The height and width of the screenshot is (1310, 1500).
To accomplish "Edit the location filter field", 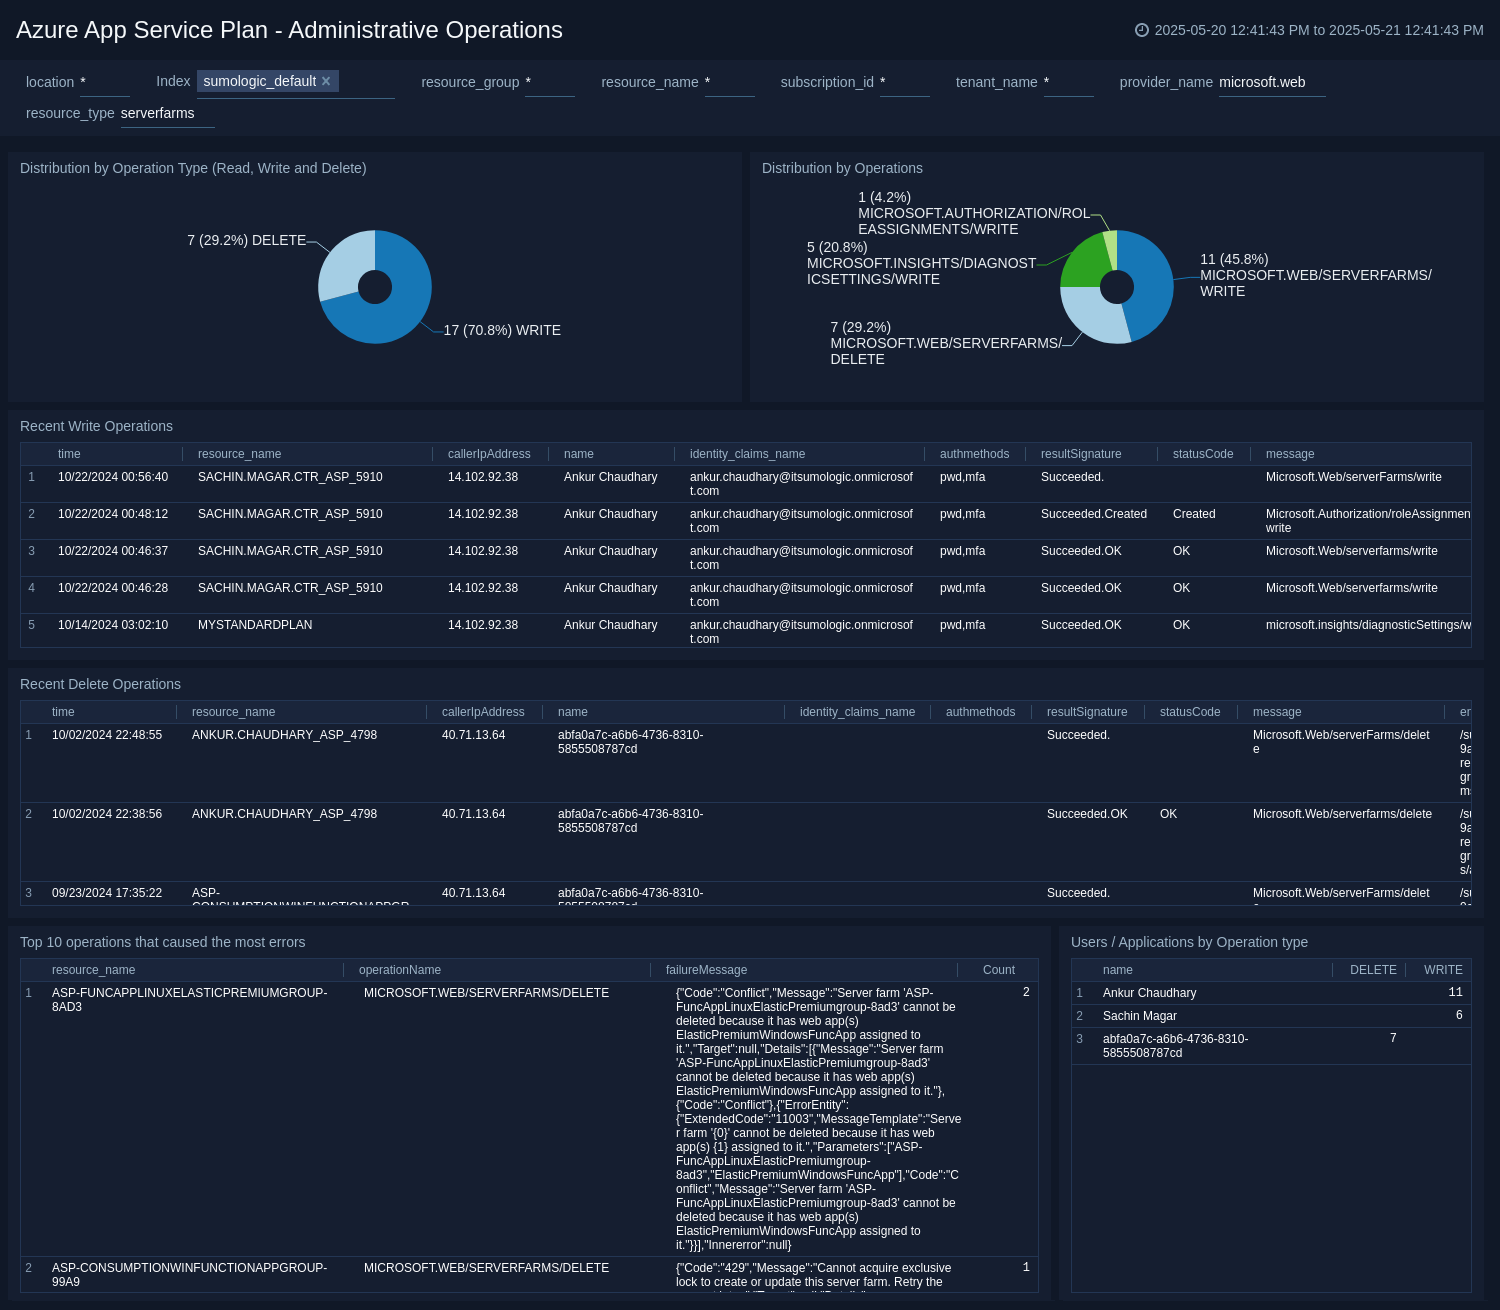I will click(105, 83).
